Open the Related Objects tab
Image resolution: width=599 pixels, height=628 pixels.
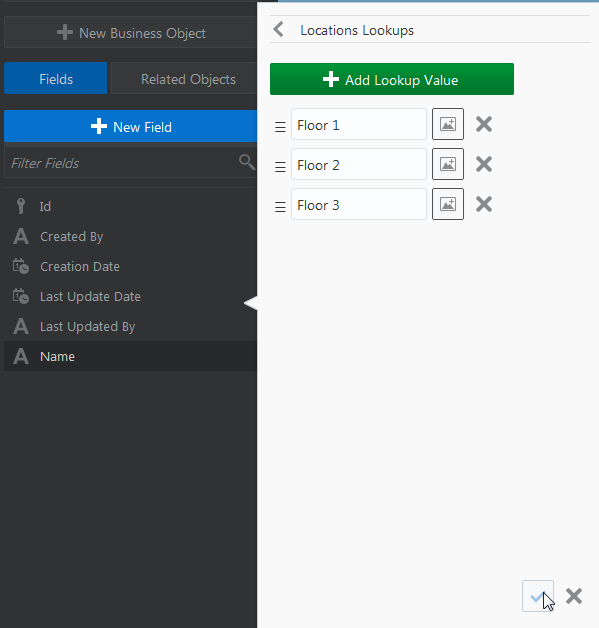coord(184,78)
